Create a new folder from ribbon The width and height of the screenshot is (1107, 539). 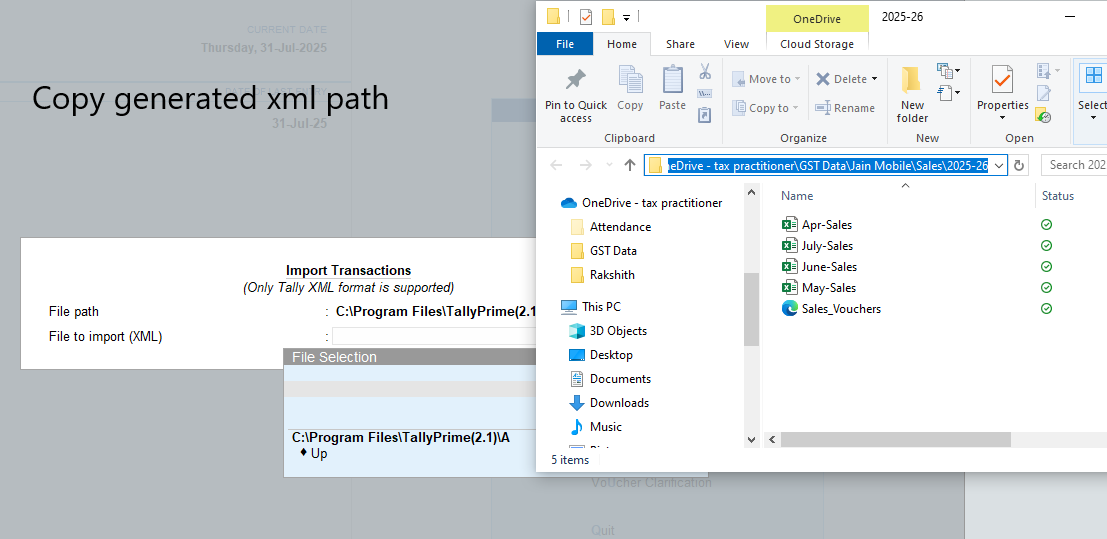tap(912, 95)
